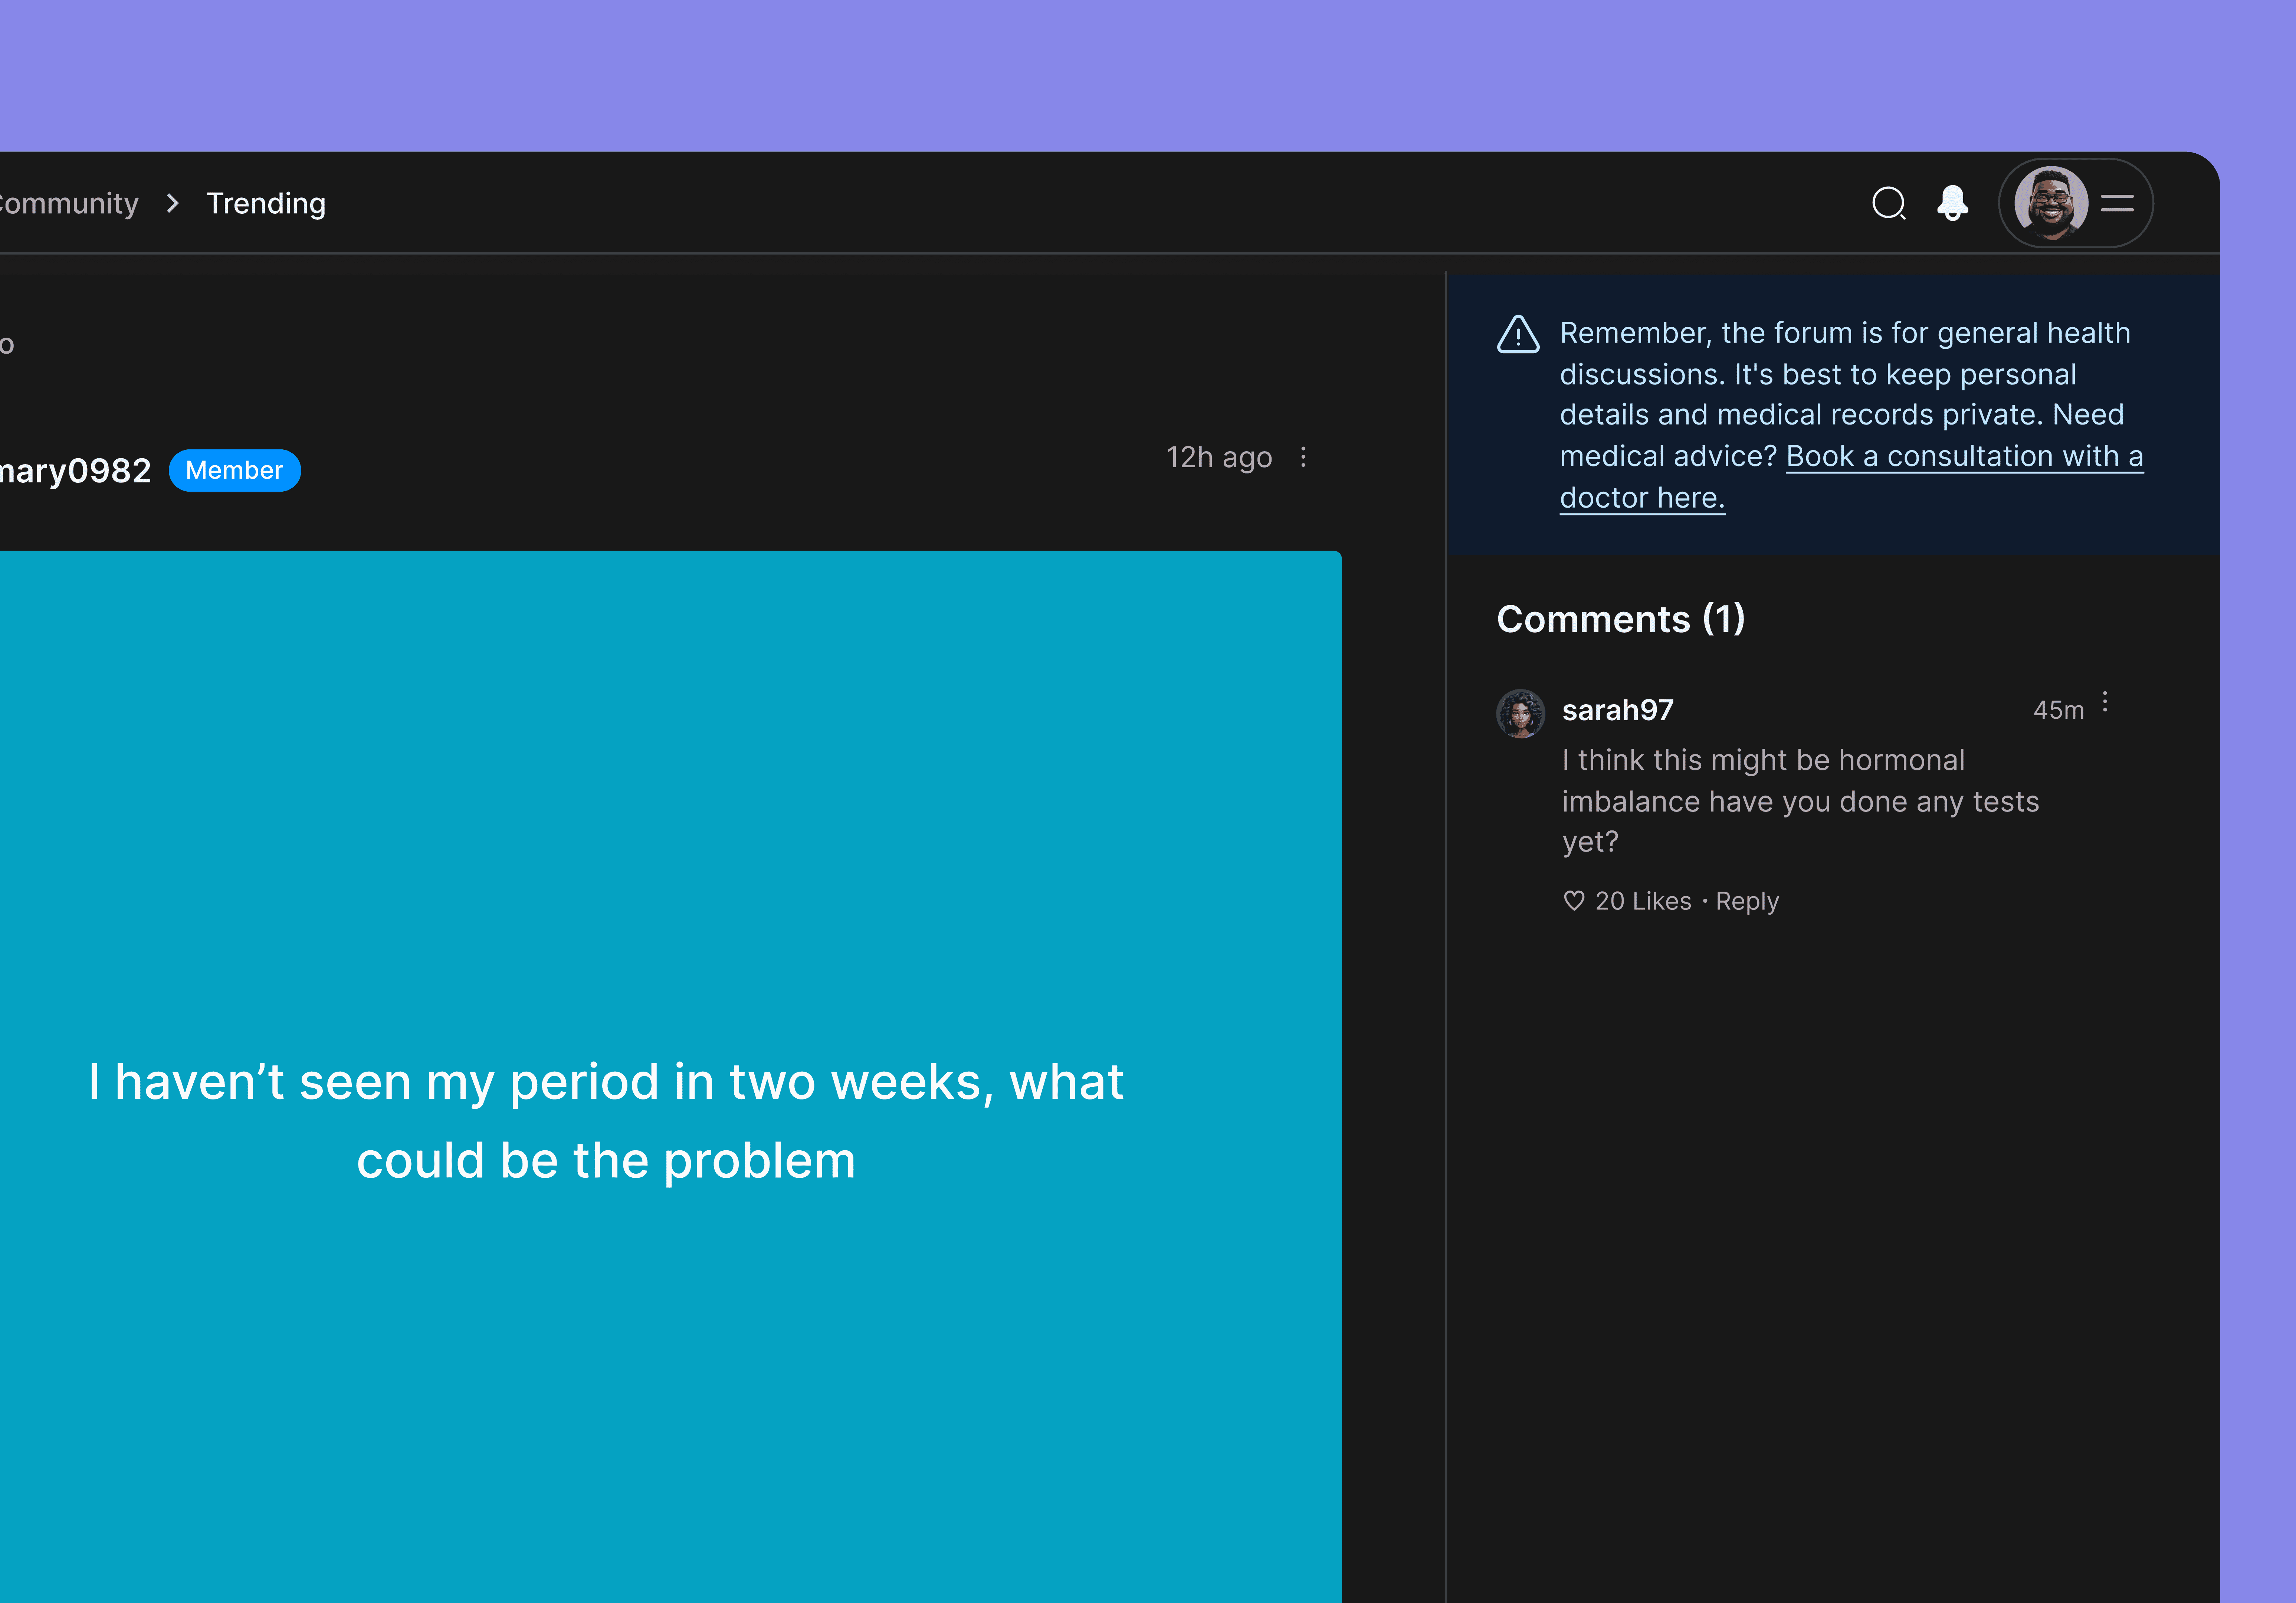2296x1603 pixels.
Task: Click the warning triangle icon
Action: click(x=1518, y=335)
